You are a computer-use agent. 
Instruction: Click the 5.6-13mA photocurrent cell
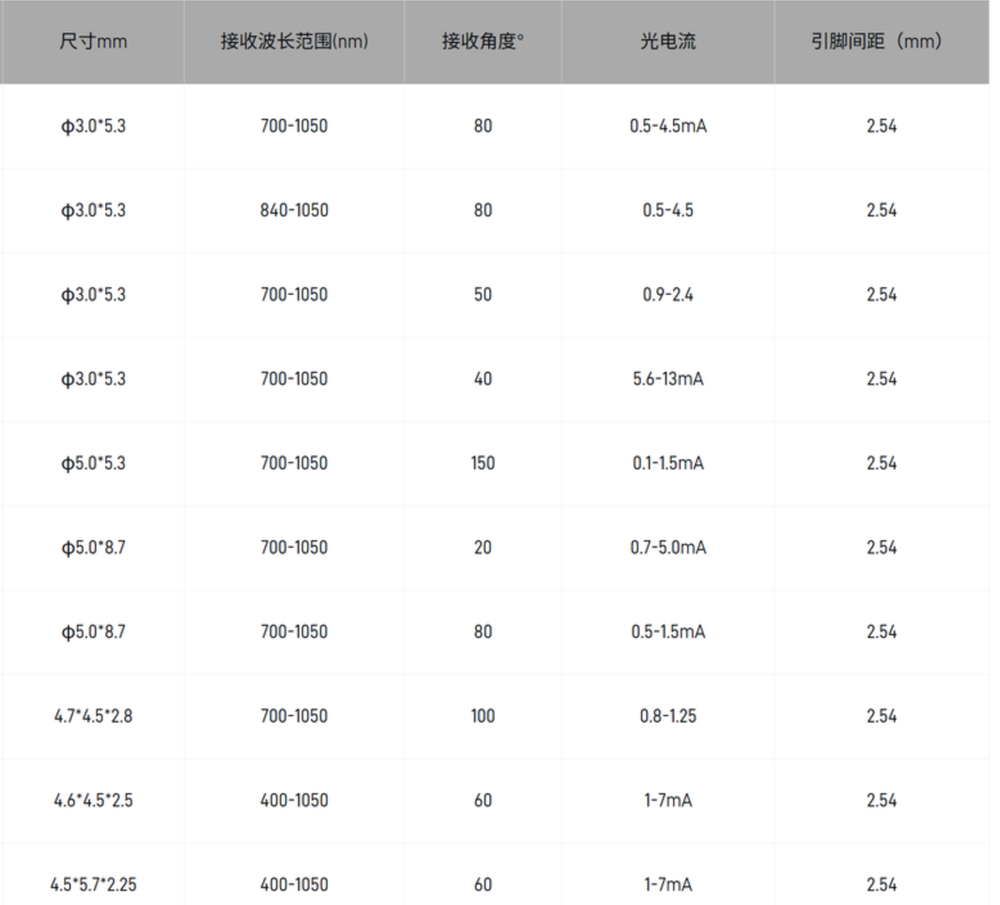(x=668, y=379)
